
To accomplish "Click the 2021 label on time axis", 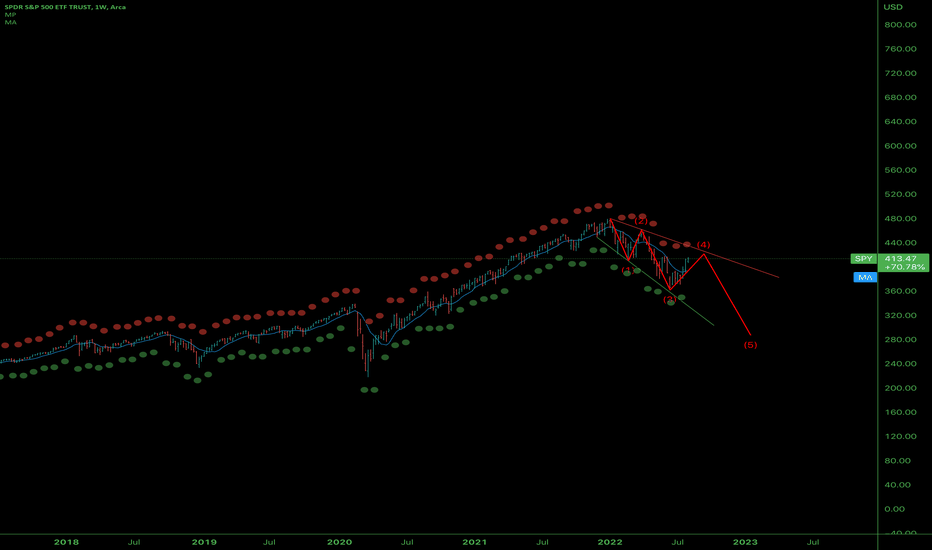I will (x=474, y=542).
